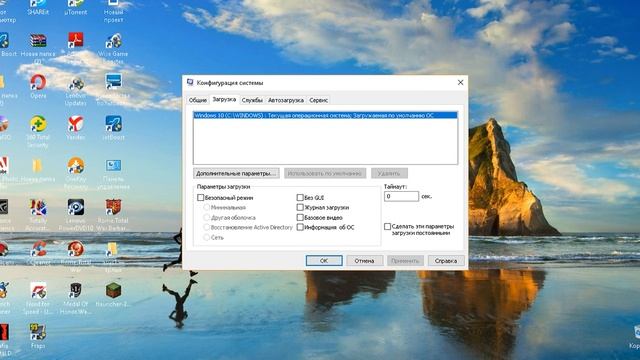This screenshot has width=640, height=360.
Task: Select the blue monitor shortcut beside Lenovo Updates
Action: point(113,82)
